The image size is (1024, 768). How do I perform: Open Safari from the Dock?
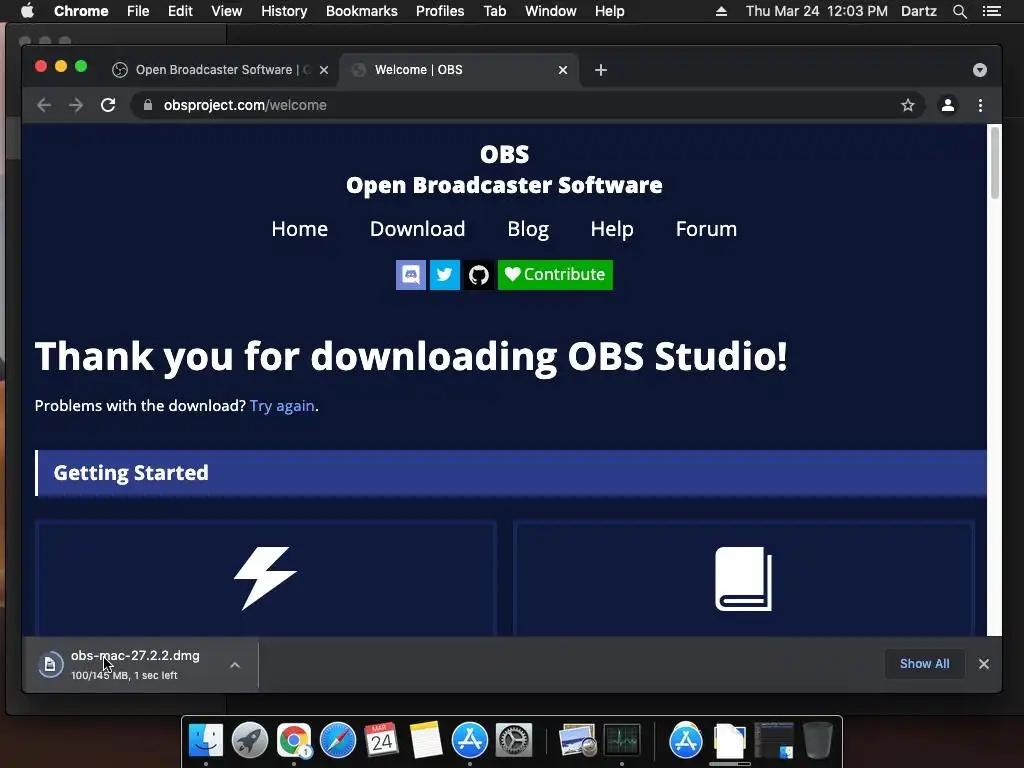[x=338, y=741]
